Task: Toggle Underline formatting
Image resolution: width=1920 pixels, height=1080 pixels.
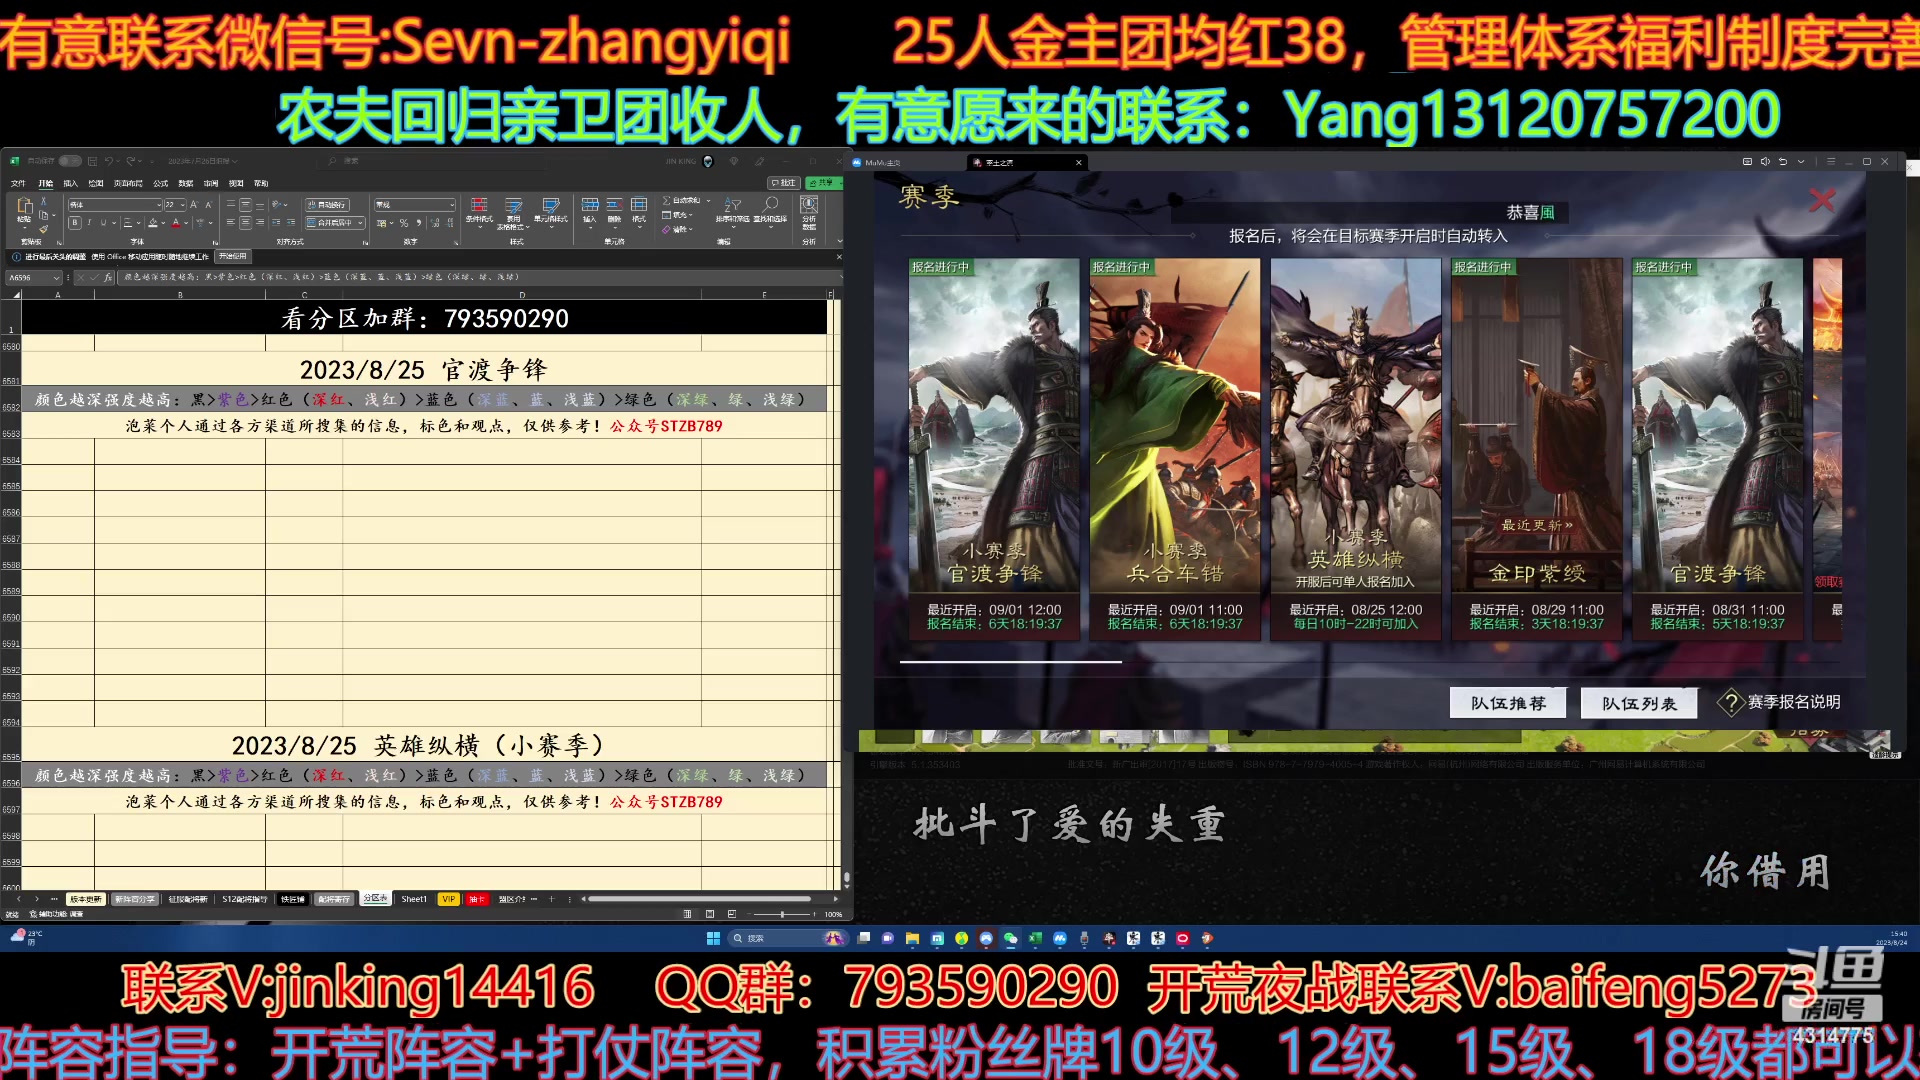Action: pos(103,223)
